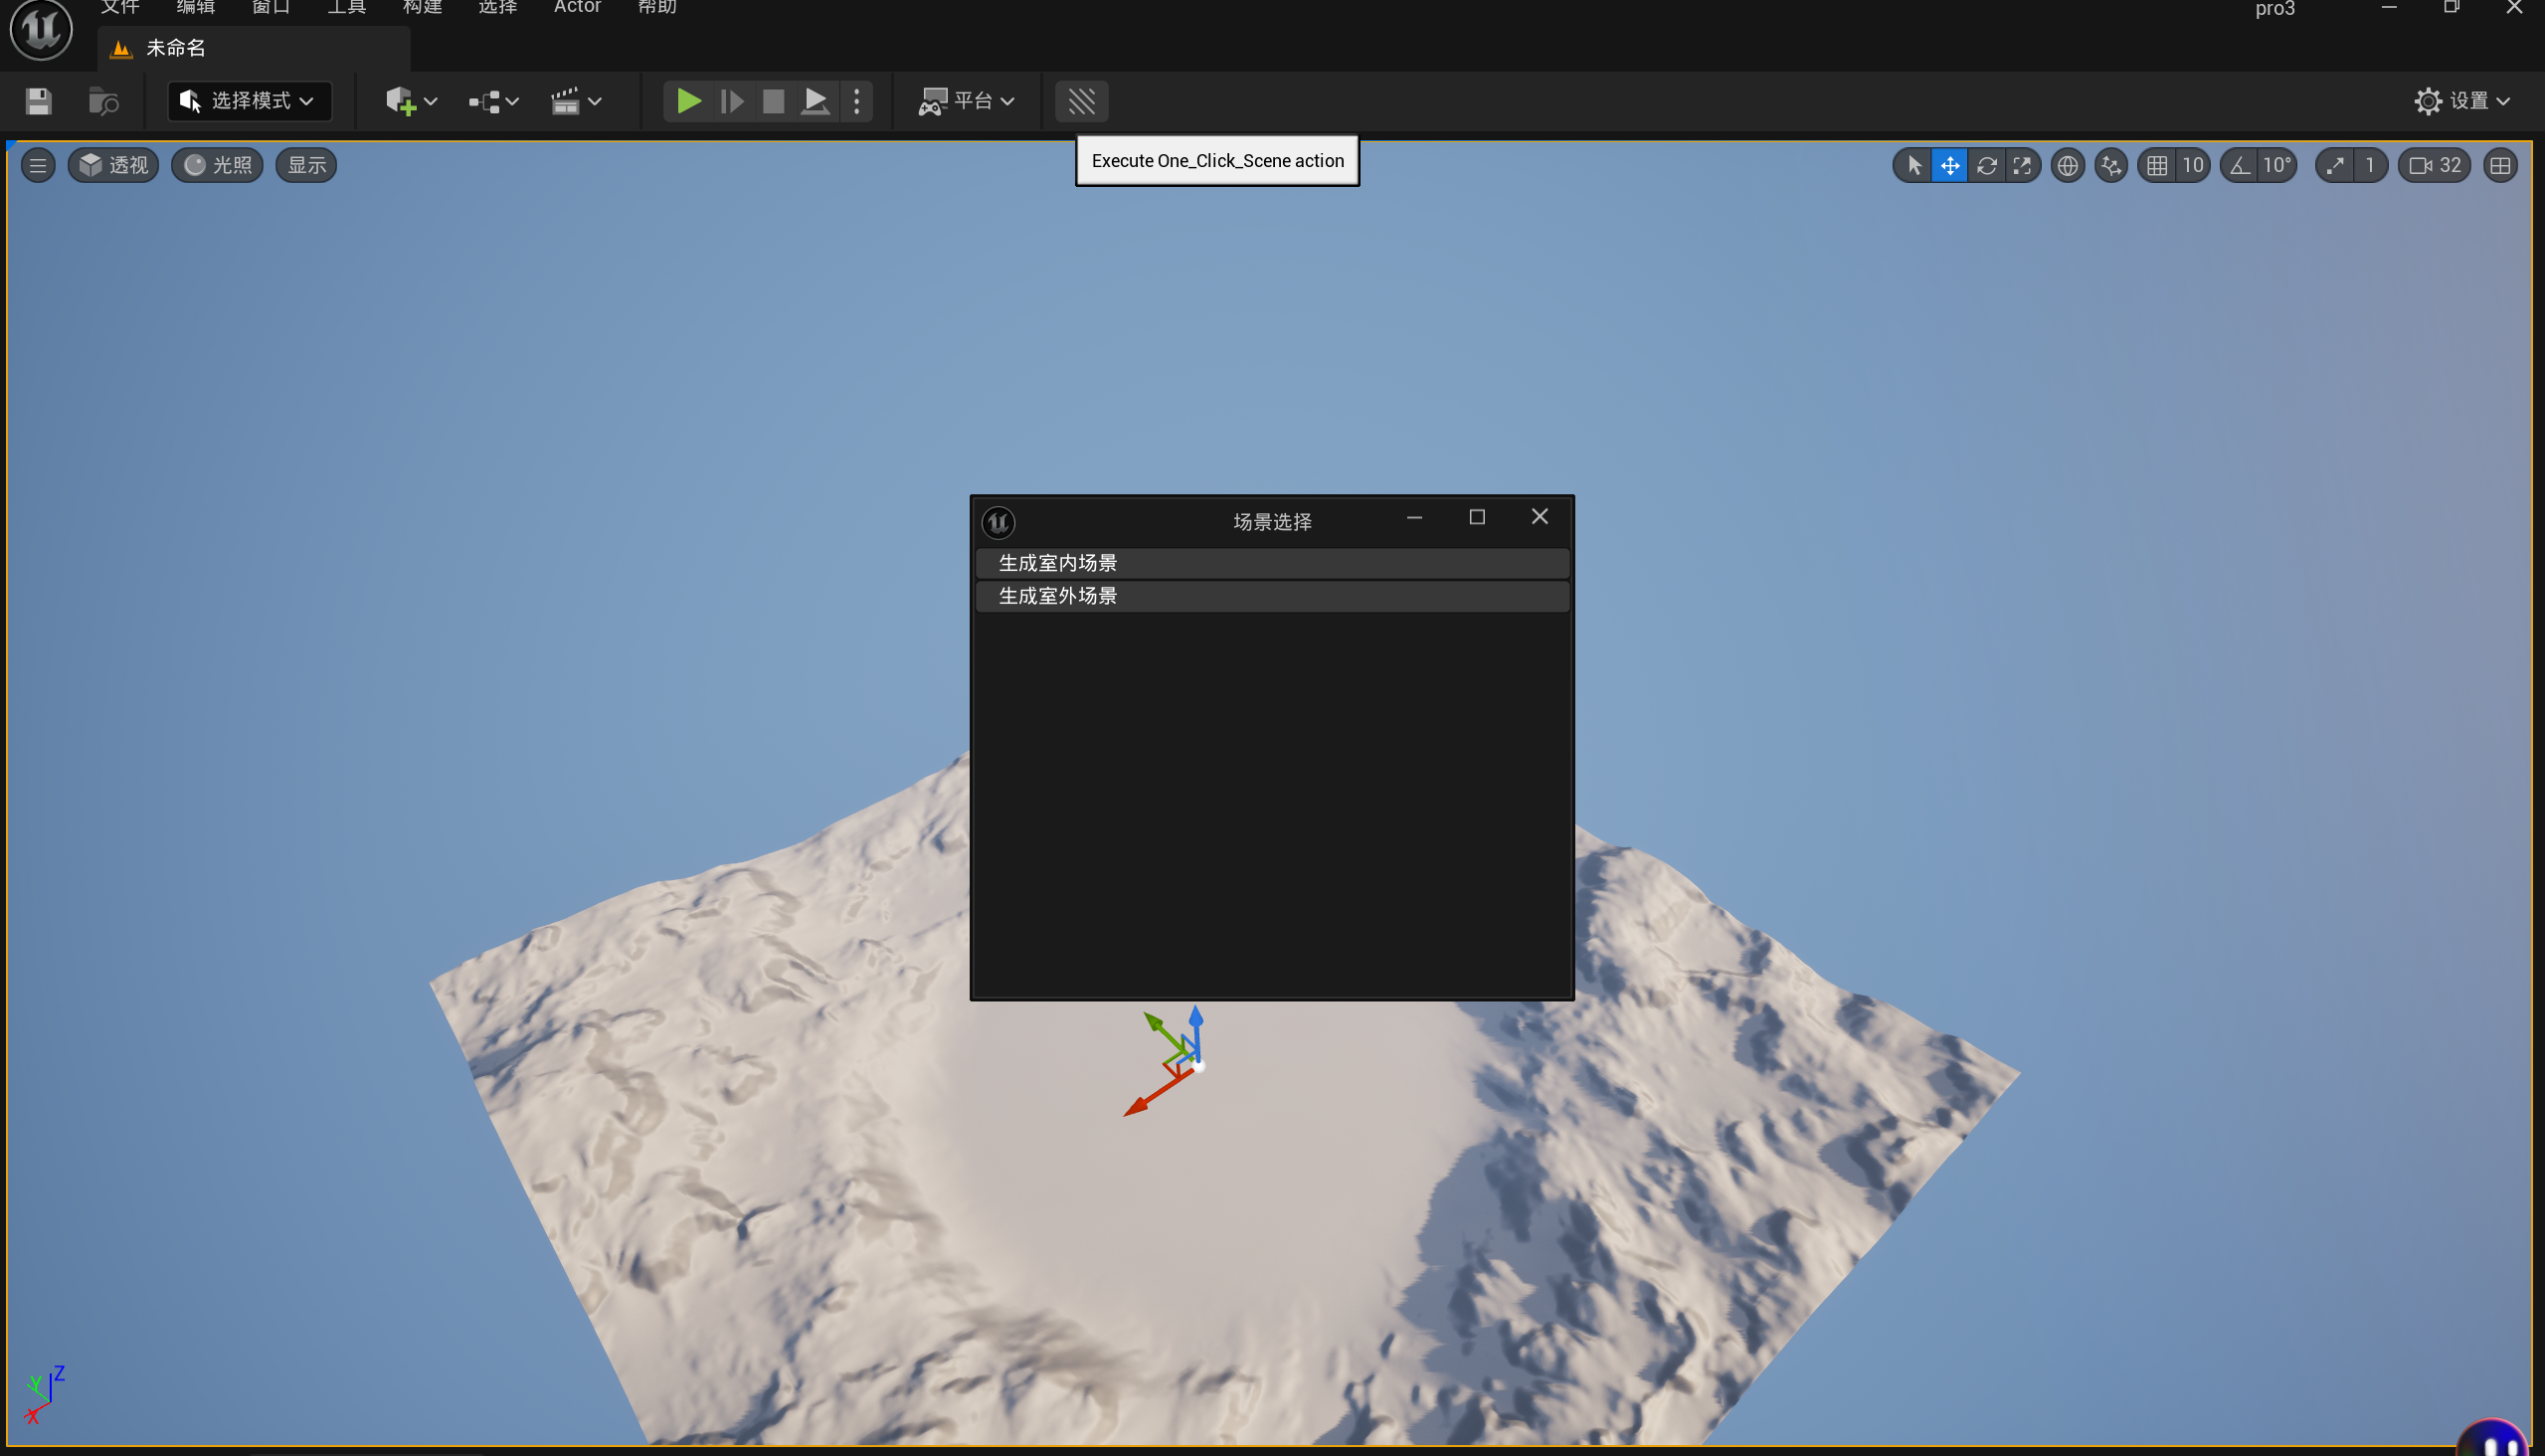The image size is (2545, 1456).
Task: Toggle rotation angle snapping
Action: [2240, 165]
